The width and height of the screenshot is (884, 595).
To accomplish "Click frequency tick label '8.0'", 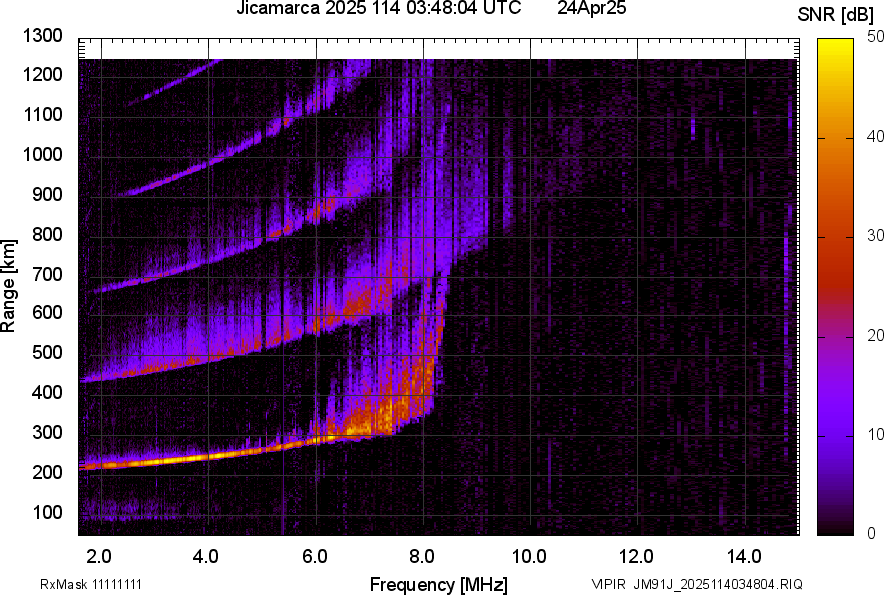I will point(422,557).
